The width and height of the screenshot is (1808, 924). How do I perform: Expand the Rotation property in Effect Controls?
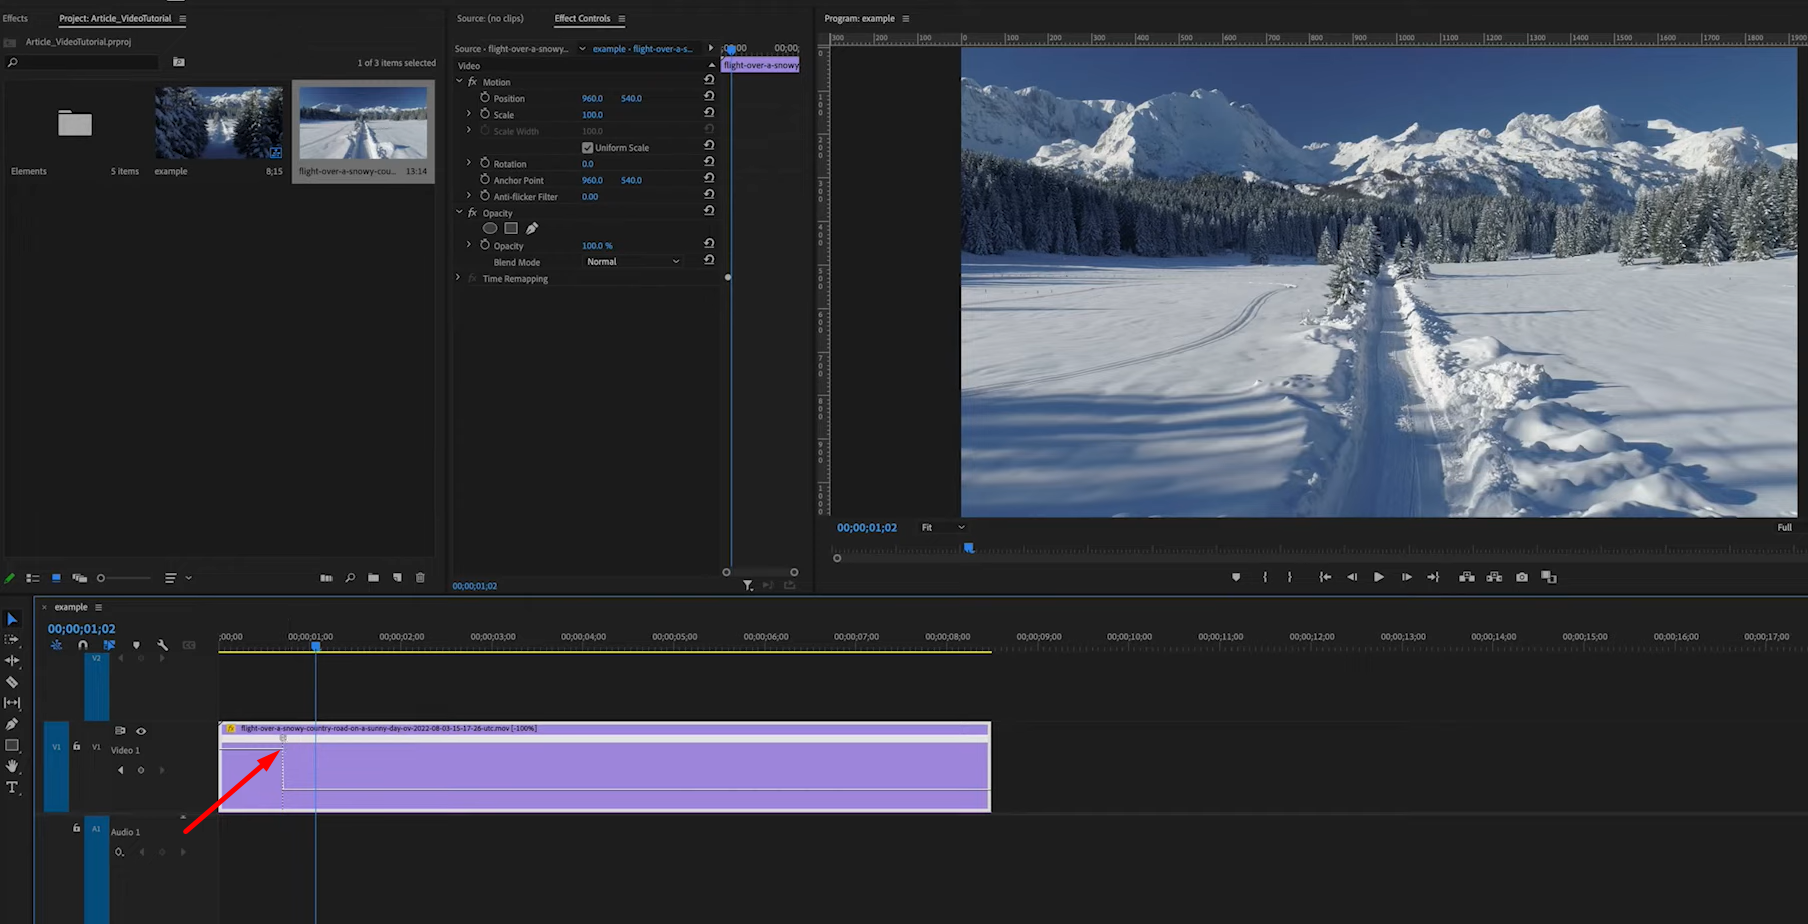469,163
